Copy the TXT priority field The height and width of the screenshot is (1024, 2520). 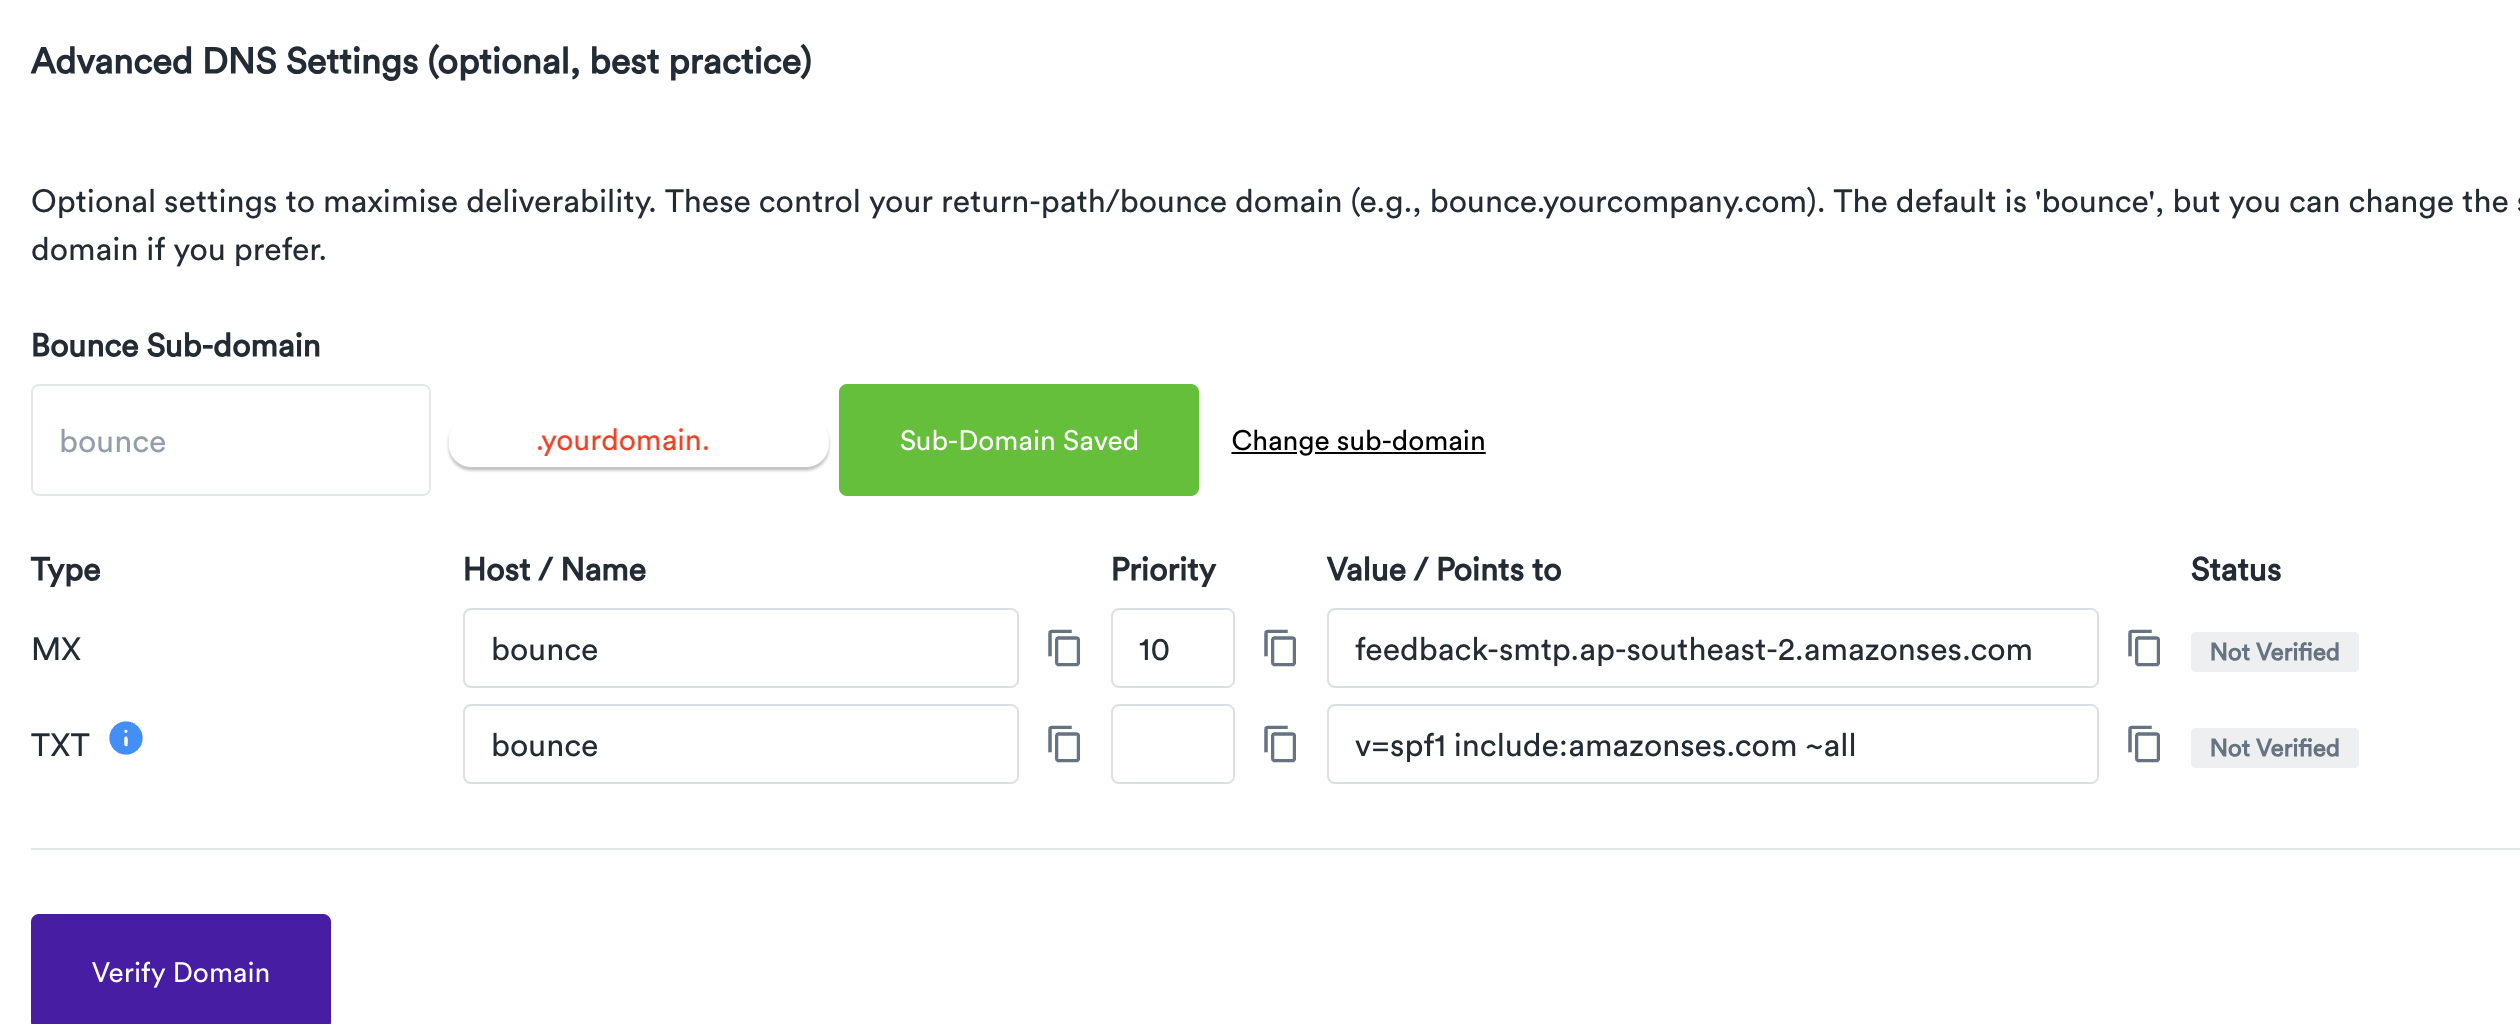[1281, 744]
